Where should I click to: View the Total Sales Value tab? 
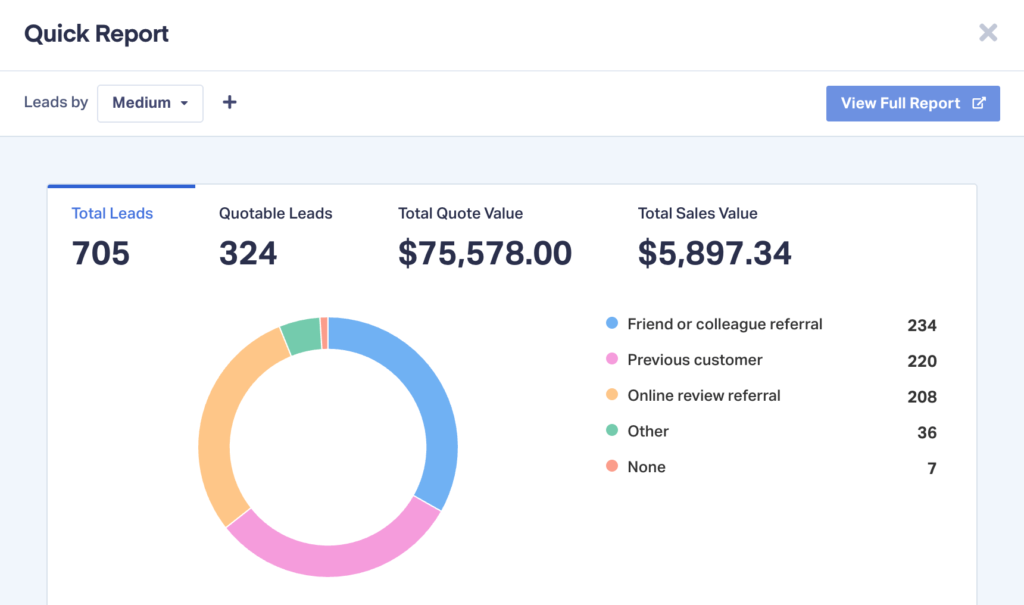tap(697, 213)
